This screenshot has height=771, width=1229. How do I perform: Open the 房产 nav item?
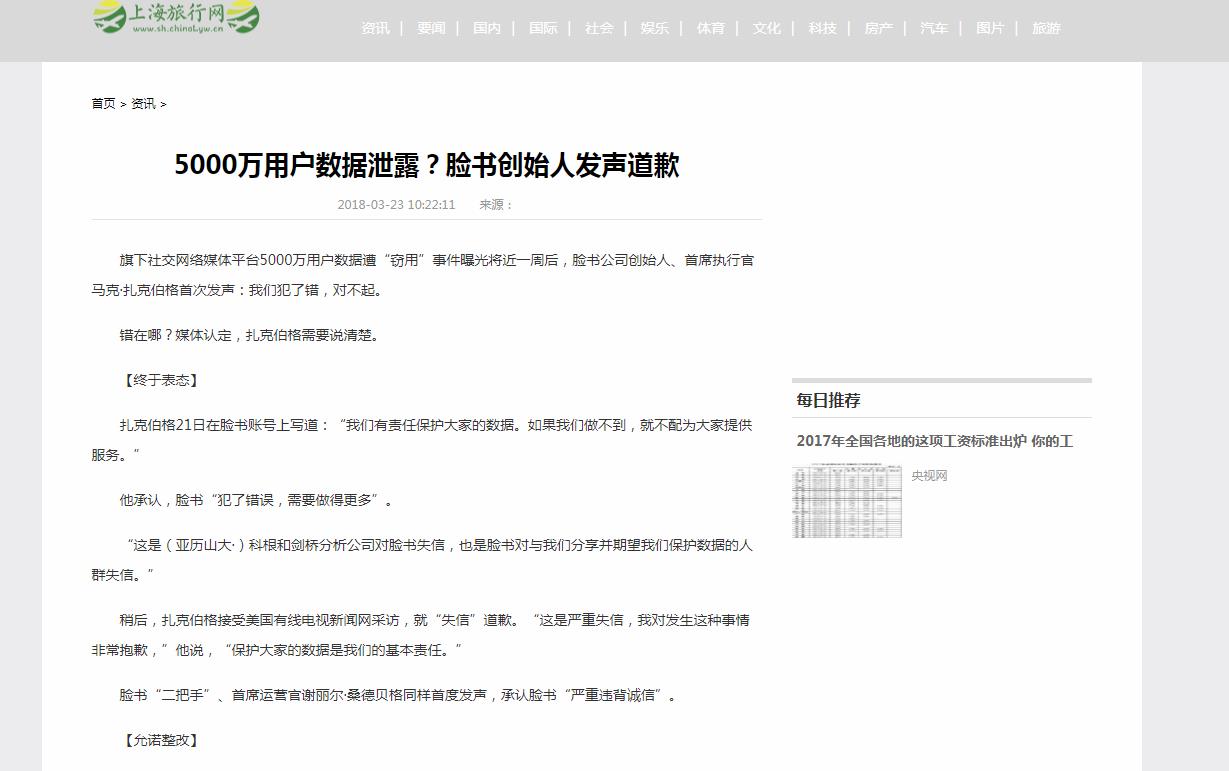pos(879,28)
